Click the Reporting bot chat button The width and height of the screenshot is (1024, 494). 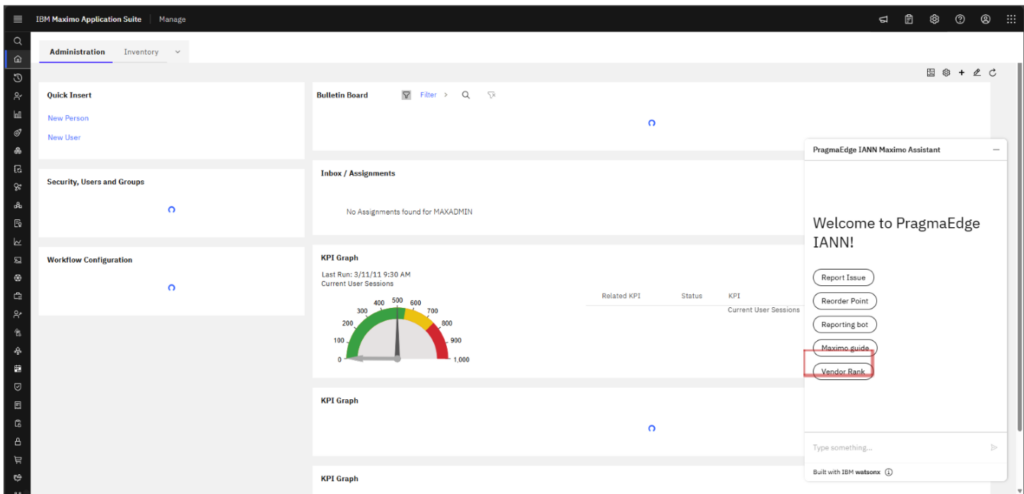point(844,324)
